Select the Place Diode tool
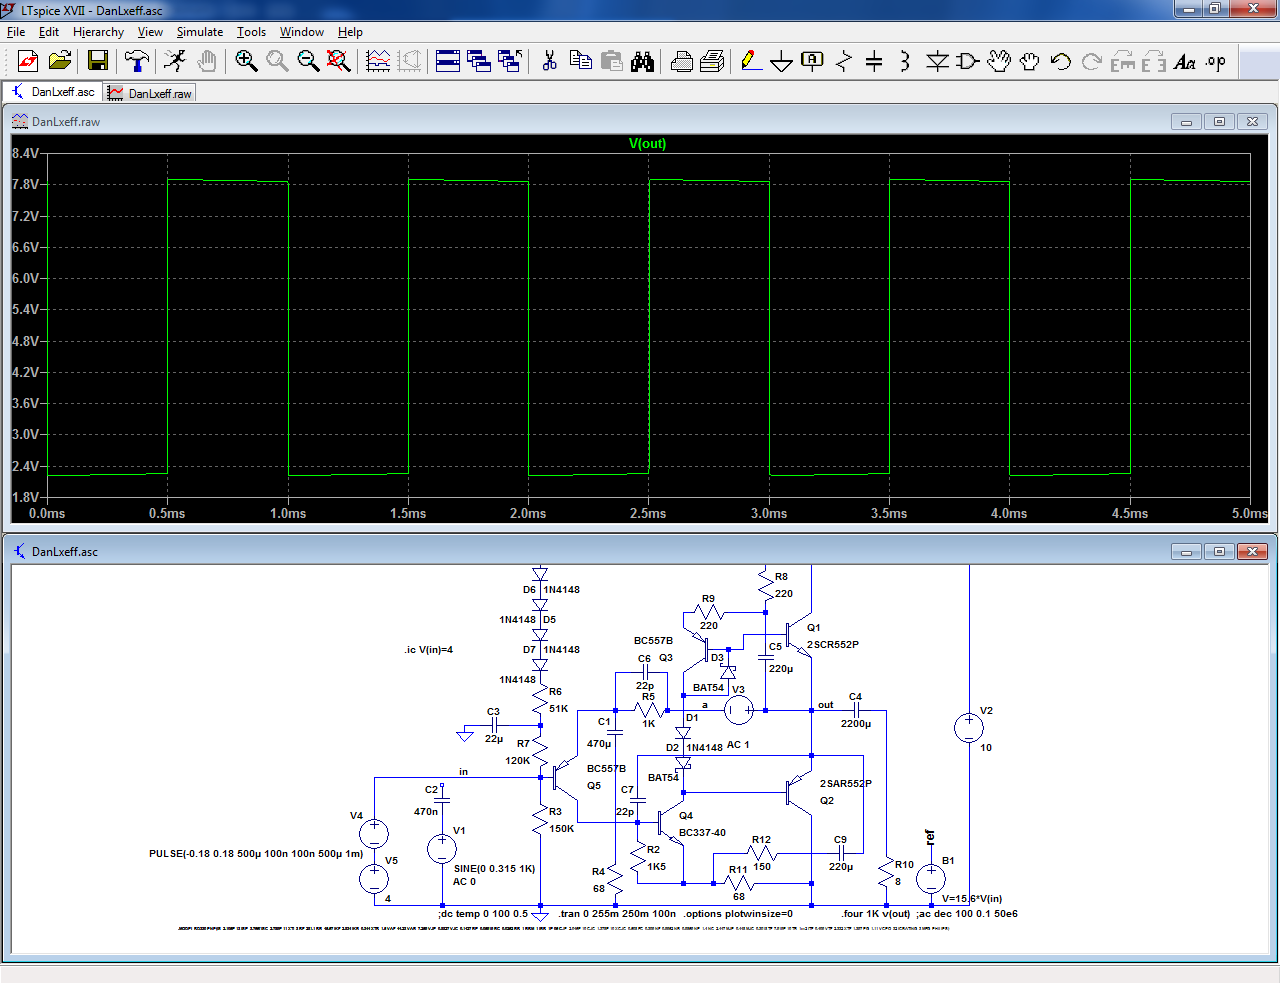Image resolution: width=1280 pixels, height=984 pixels. [x=937, y=61]
